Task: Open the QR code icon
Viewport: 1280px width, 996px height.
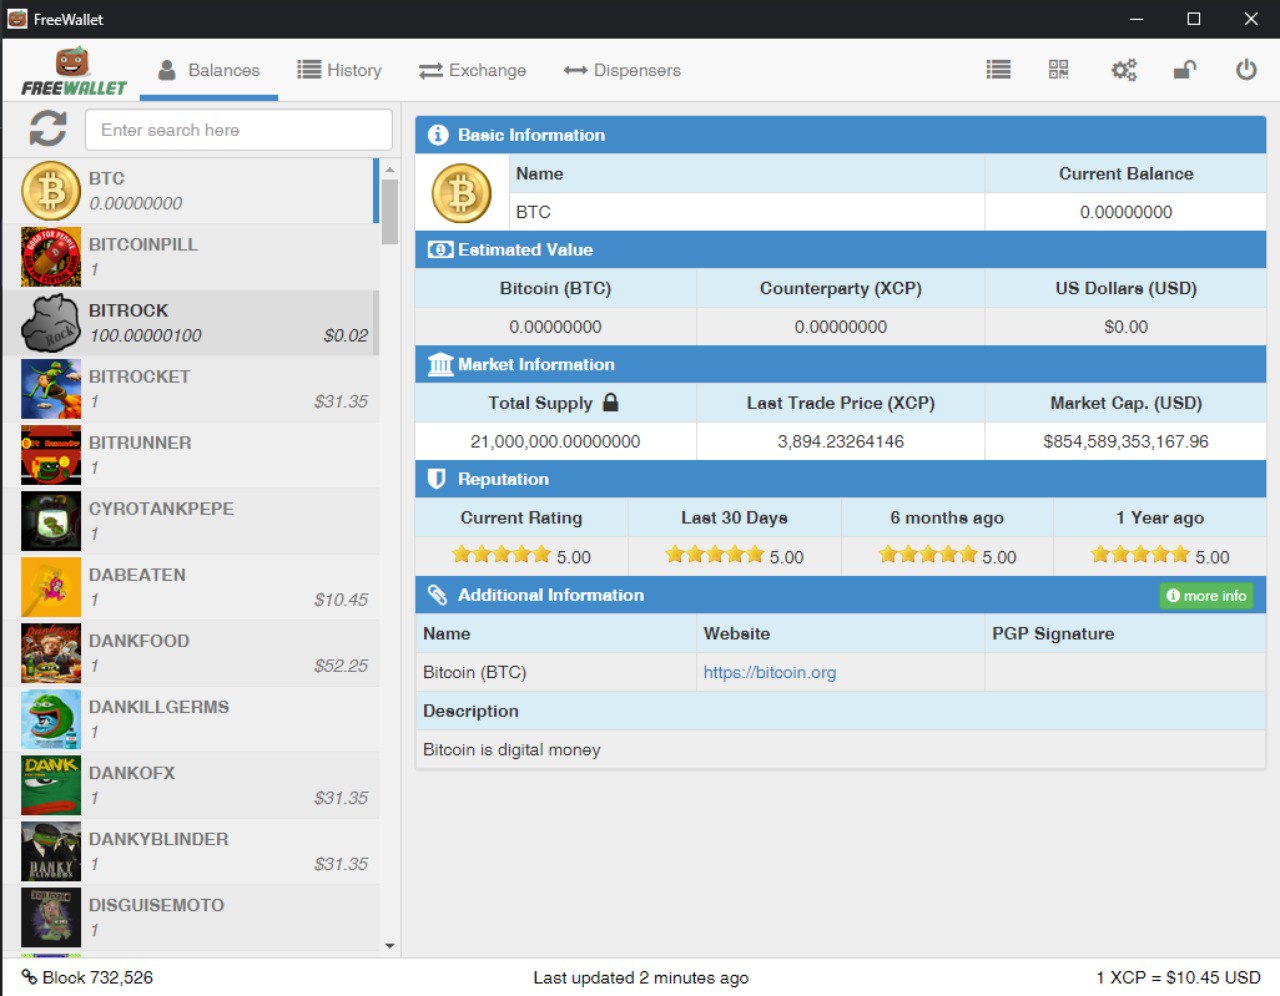Action: coord(1058,69)
